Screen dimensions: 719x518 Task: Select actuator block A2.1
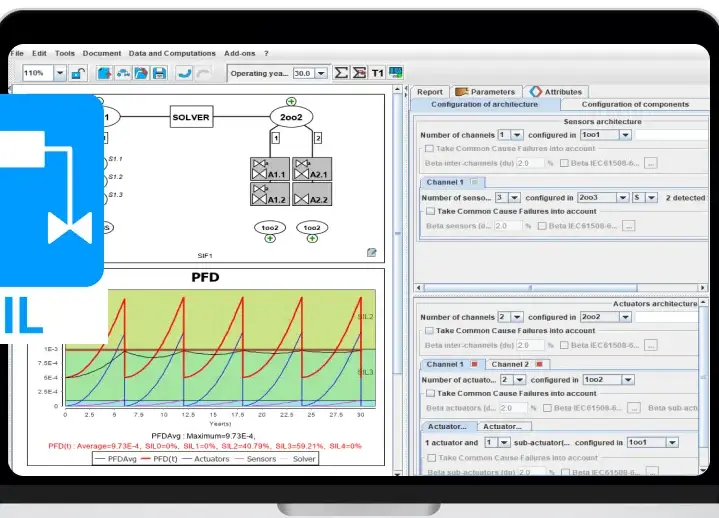(312, 169)
